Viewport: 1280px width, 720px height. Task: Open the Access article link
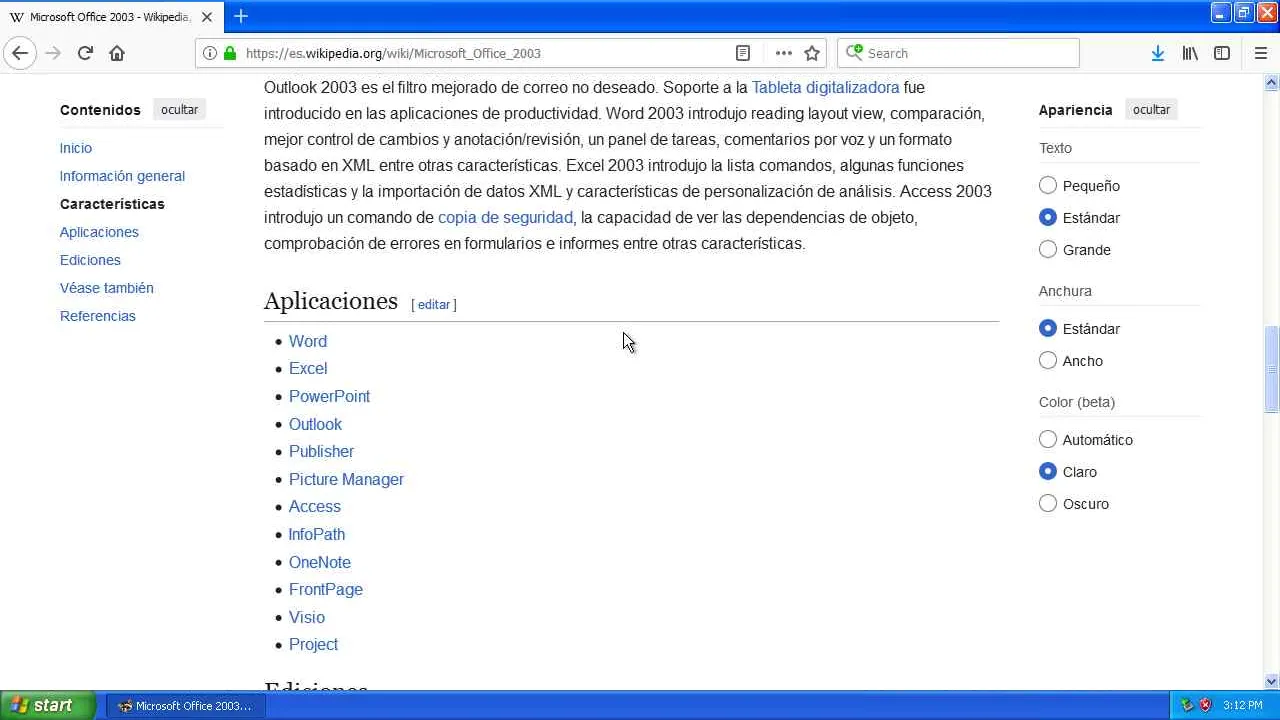click(x=315, y=506)
